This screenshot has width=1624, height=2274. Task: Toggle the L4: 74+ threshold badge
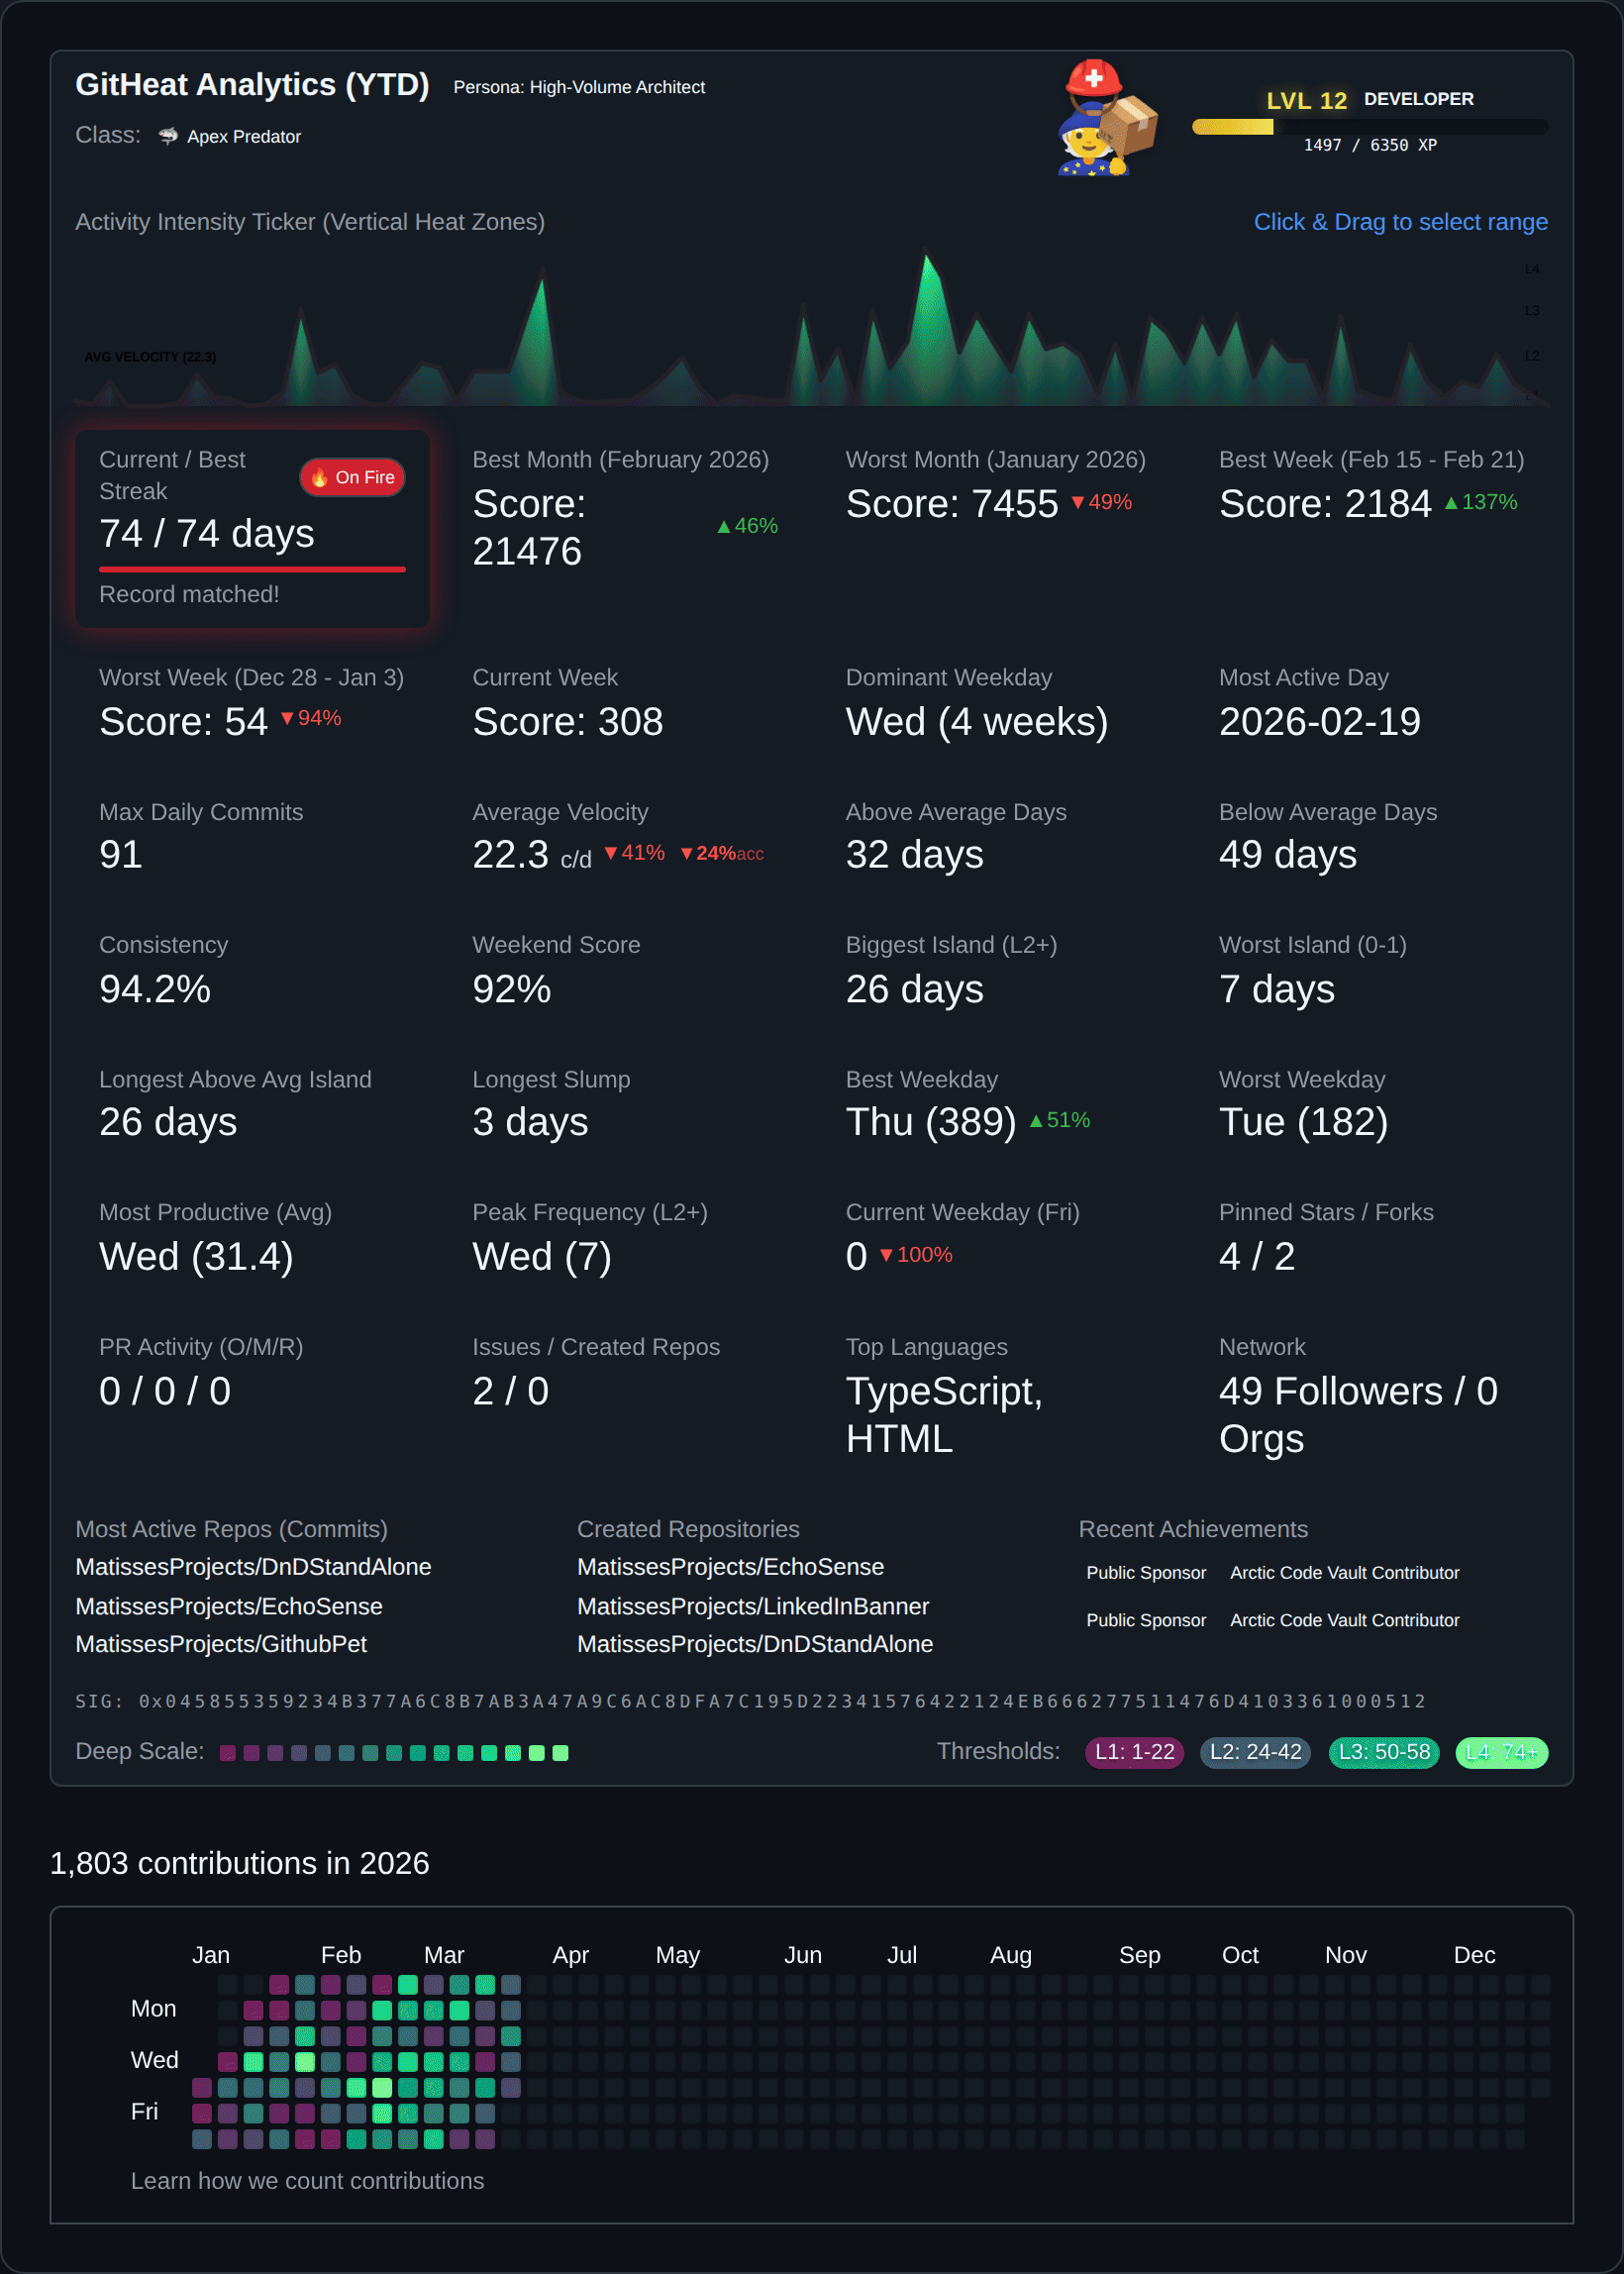click(x=1502, y=1752)
